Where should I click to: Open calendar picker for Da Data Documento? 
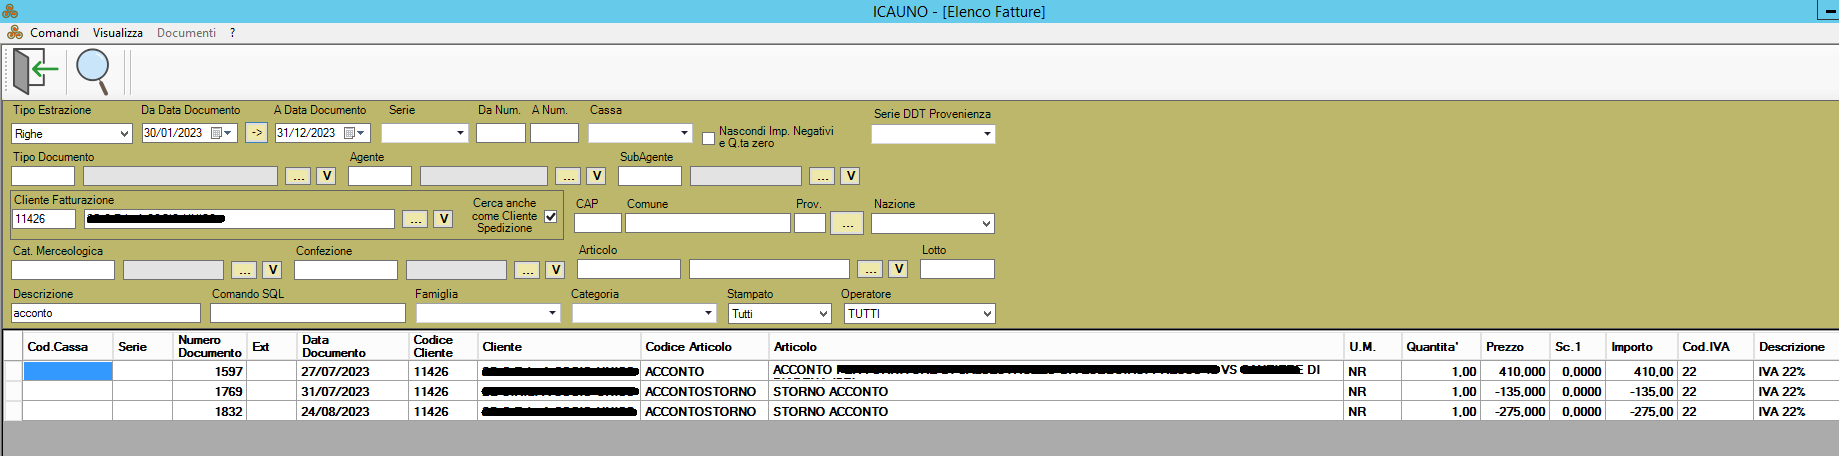221,133
